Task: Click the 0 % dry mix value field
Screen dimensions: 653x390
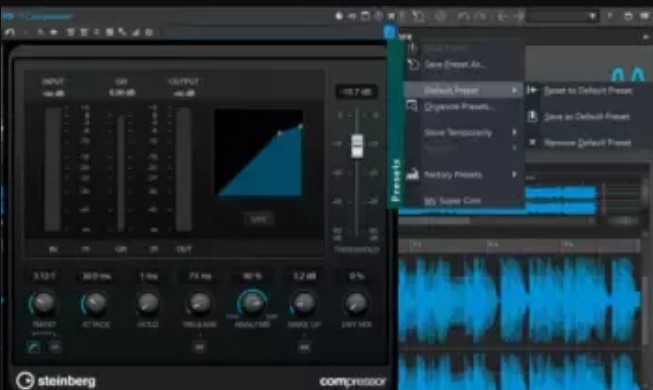Action: 356,276
